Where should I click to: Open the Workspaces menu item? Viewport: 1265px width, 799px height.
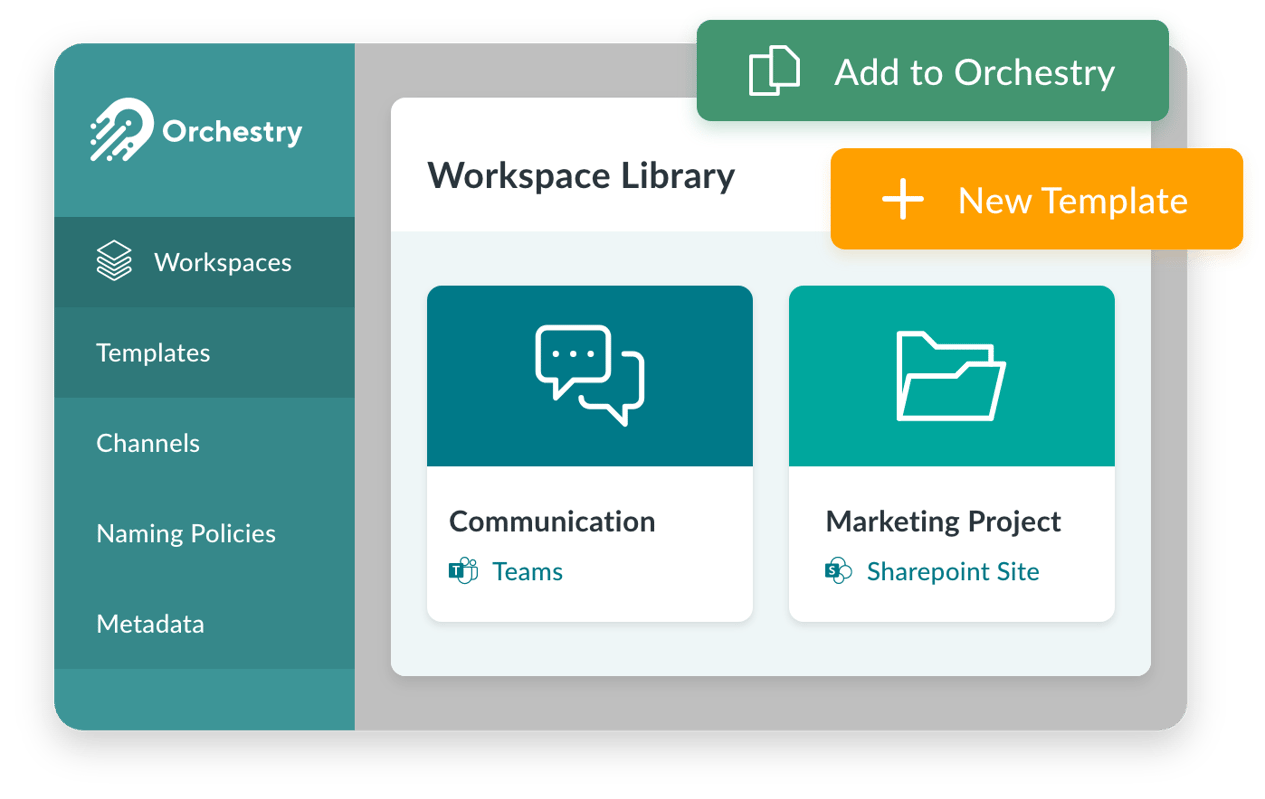coord(205,262)
